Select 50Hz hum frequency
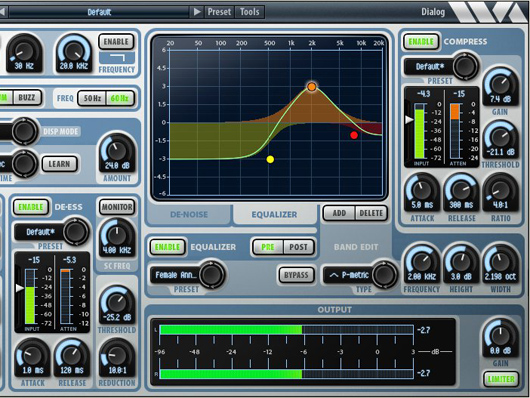 pos(92,98)
